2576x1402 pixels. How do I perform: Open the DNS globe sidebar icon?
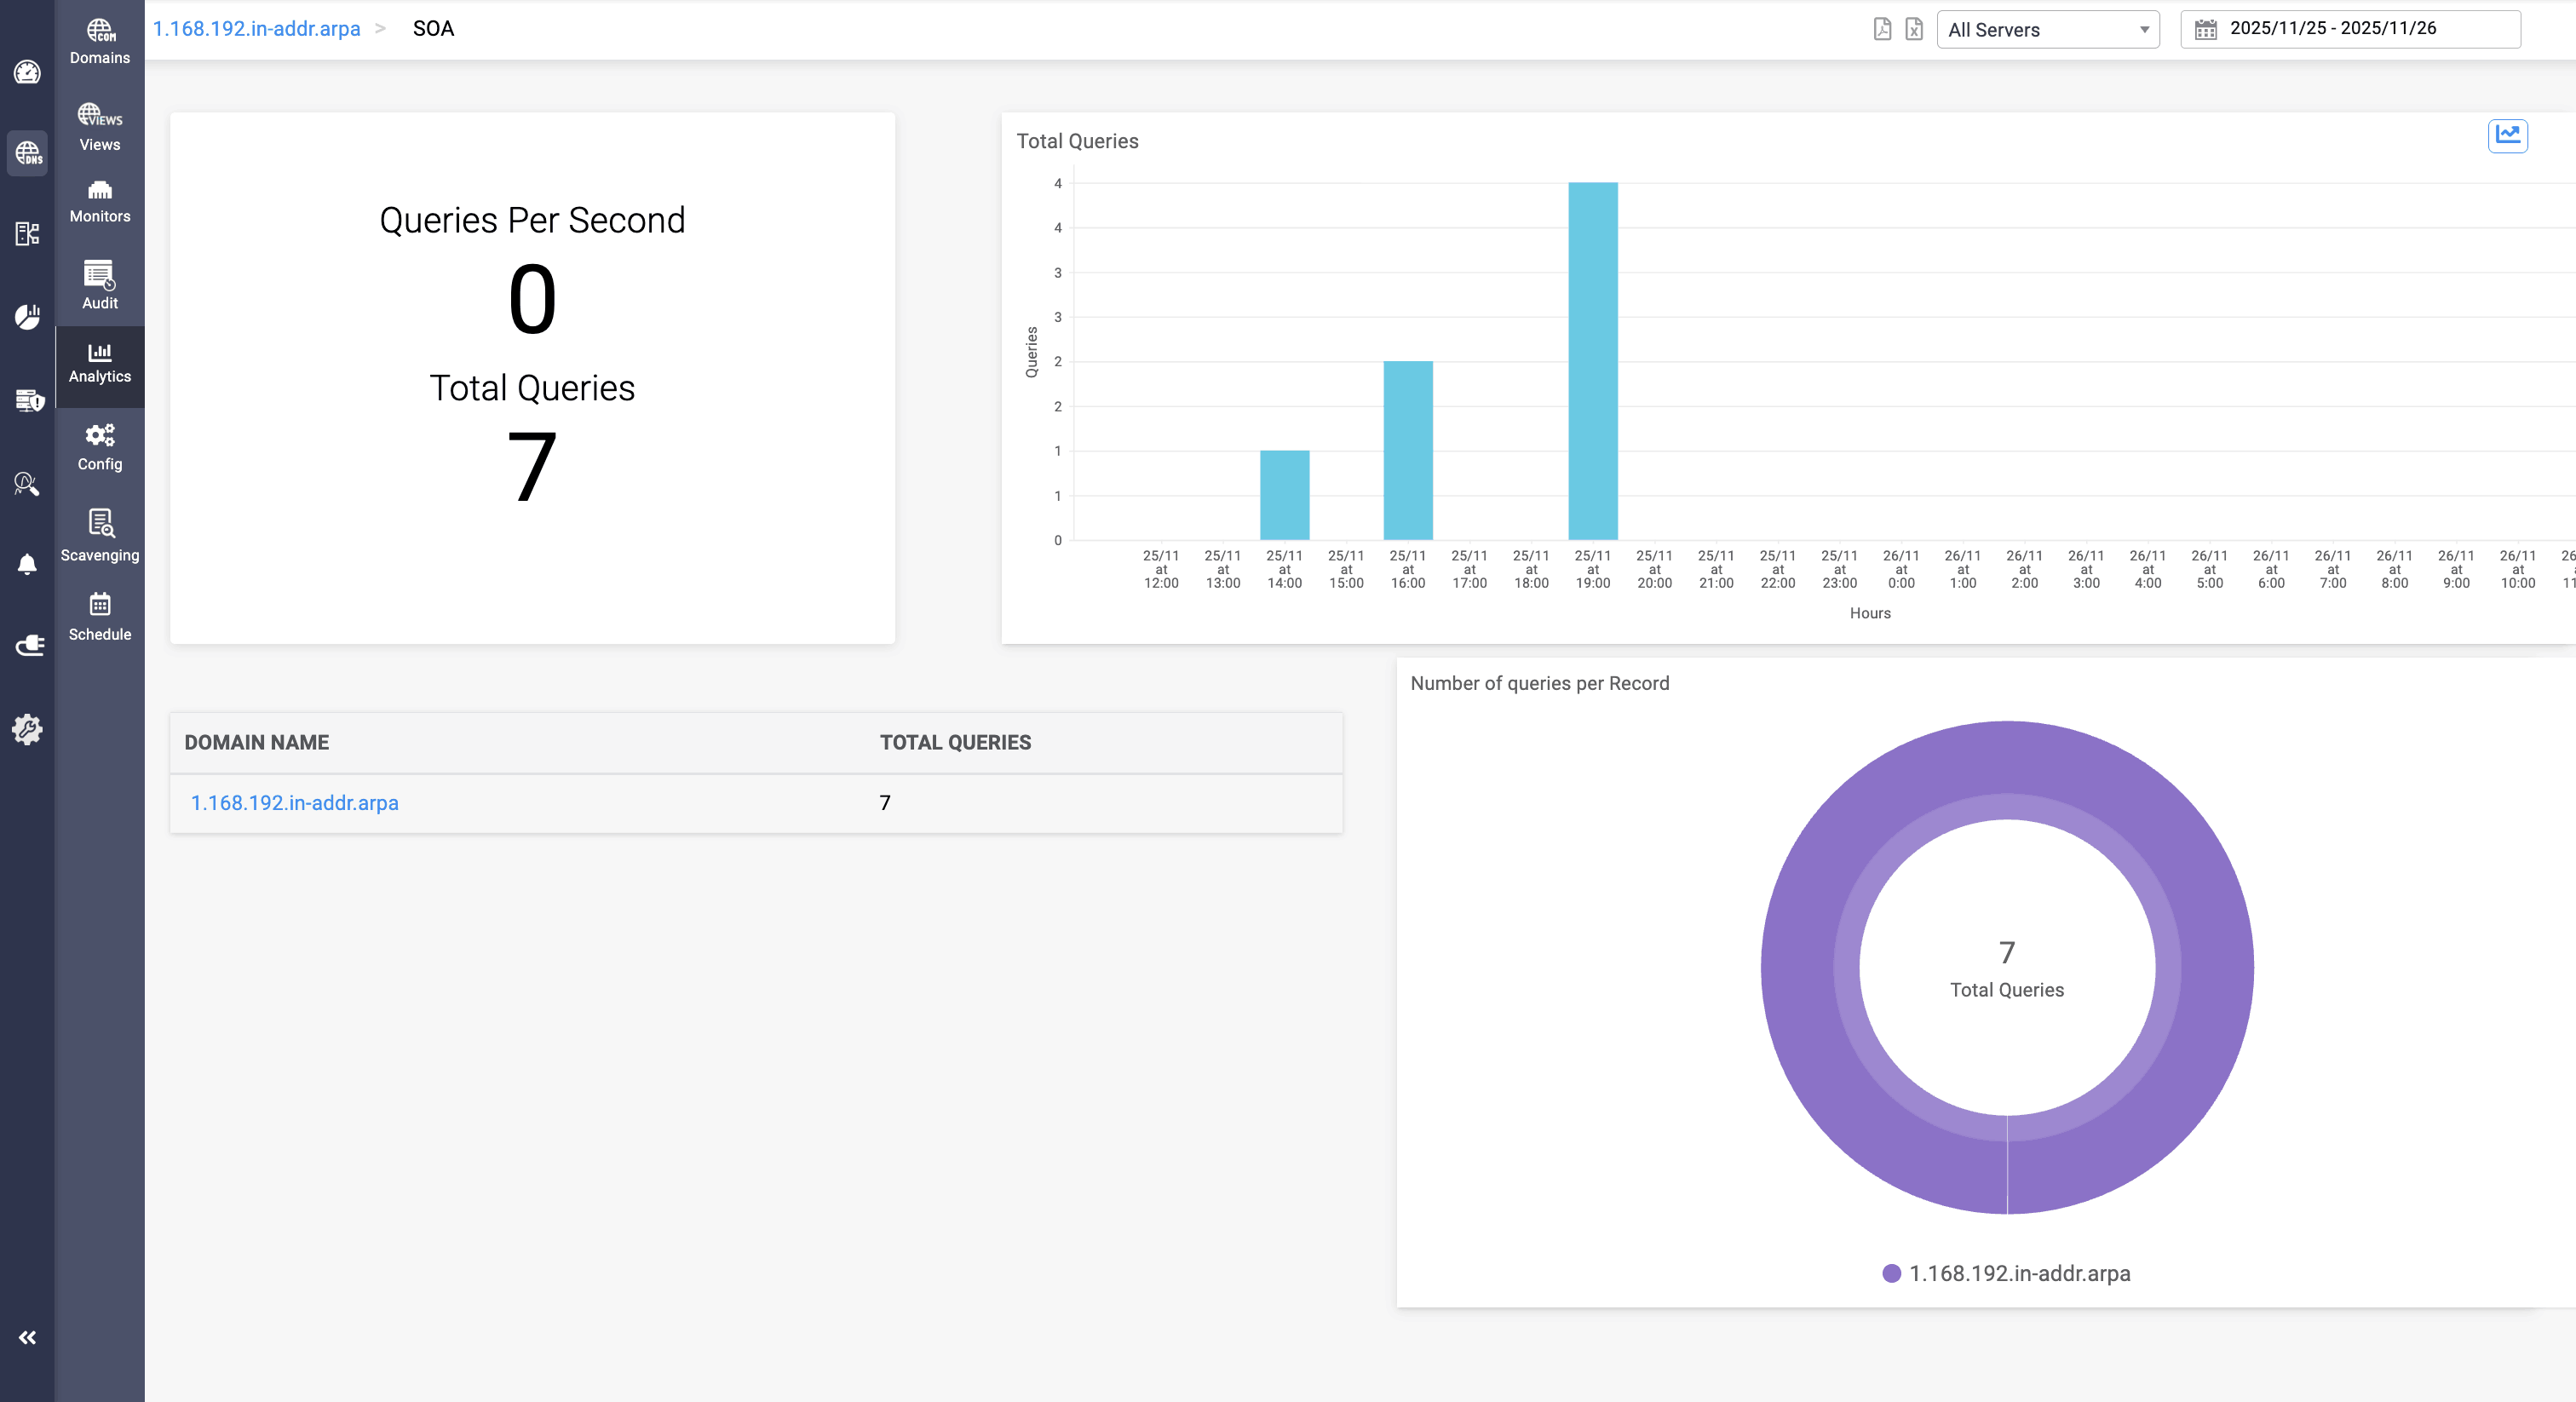point(27,153)
